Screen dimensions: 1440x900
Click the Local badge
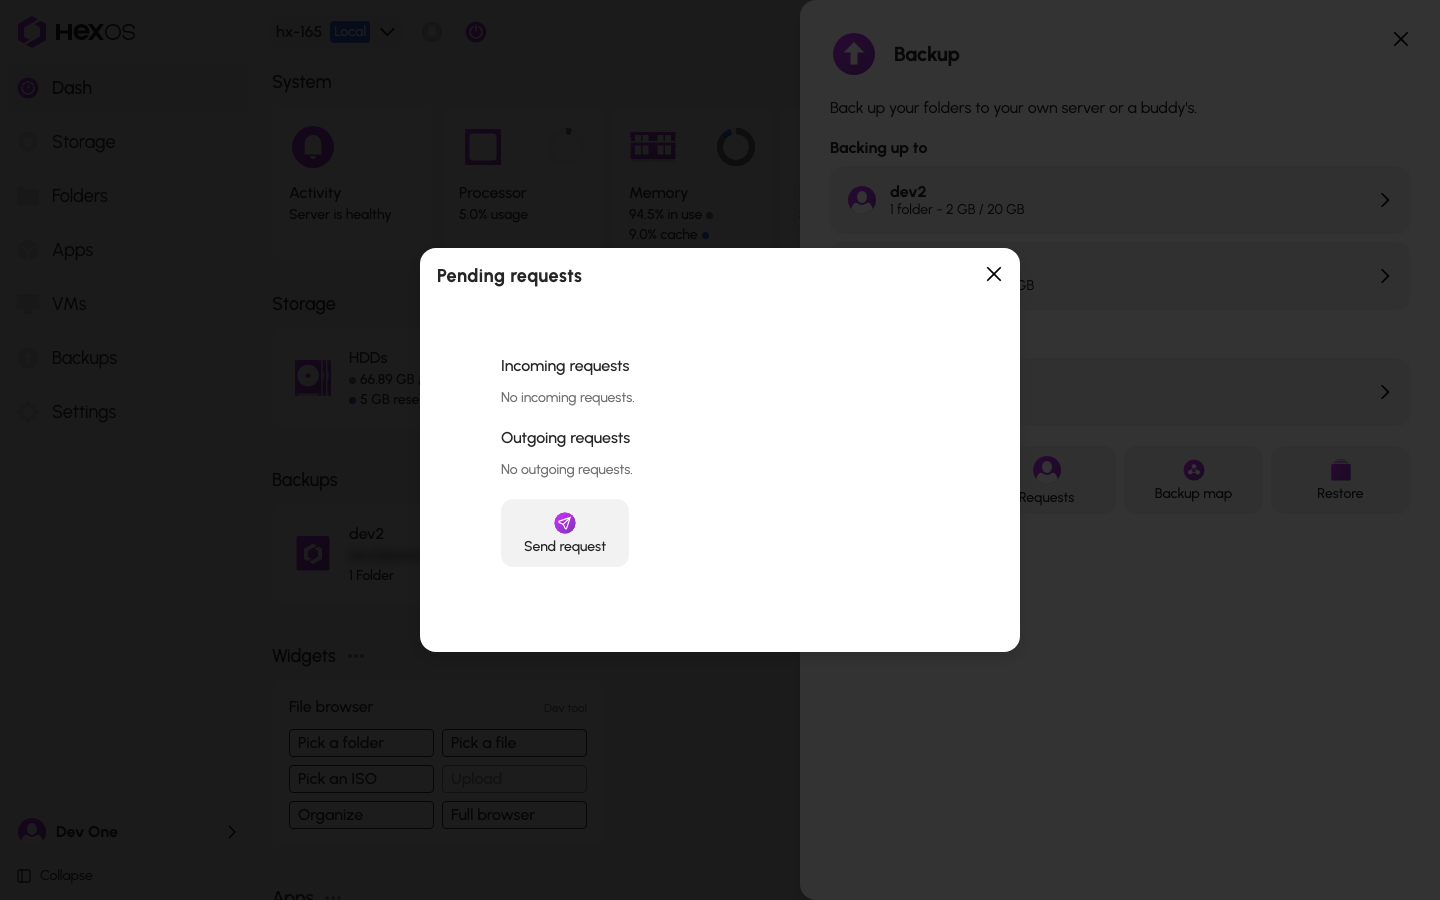[350, 32]
